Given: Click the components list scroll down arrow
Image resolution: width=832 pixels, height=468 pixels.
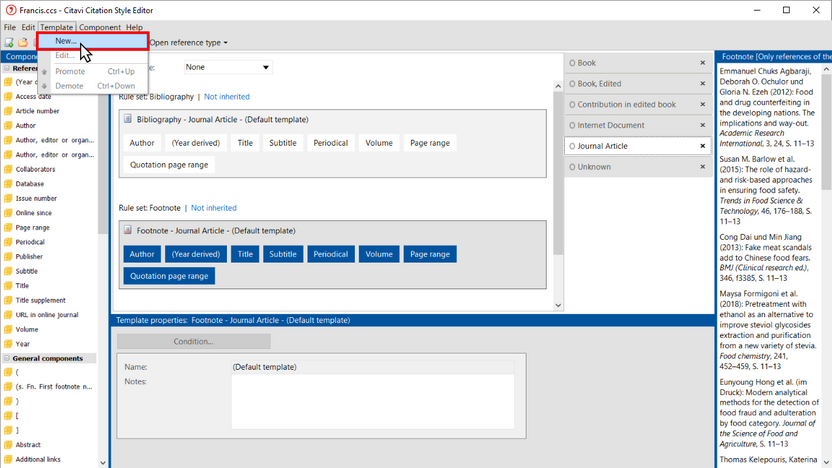Looking at the screenshot, I should click(103, 463).
